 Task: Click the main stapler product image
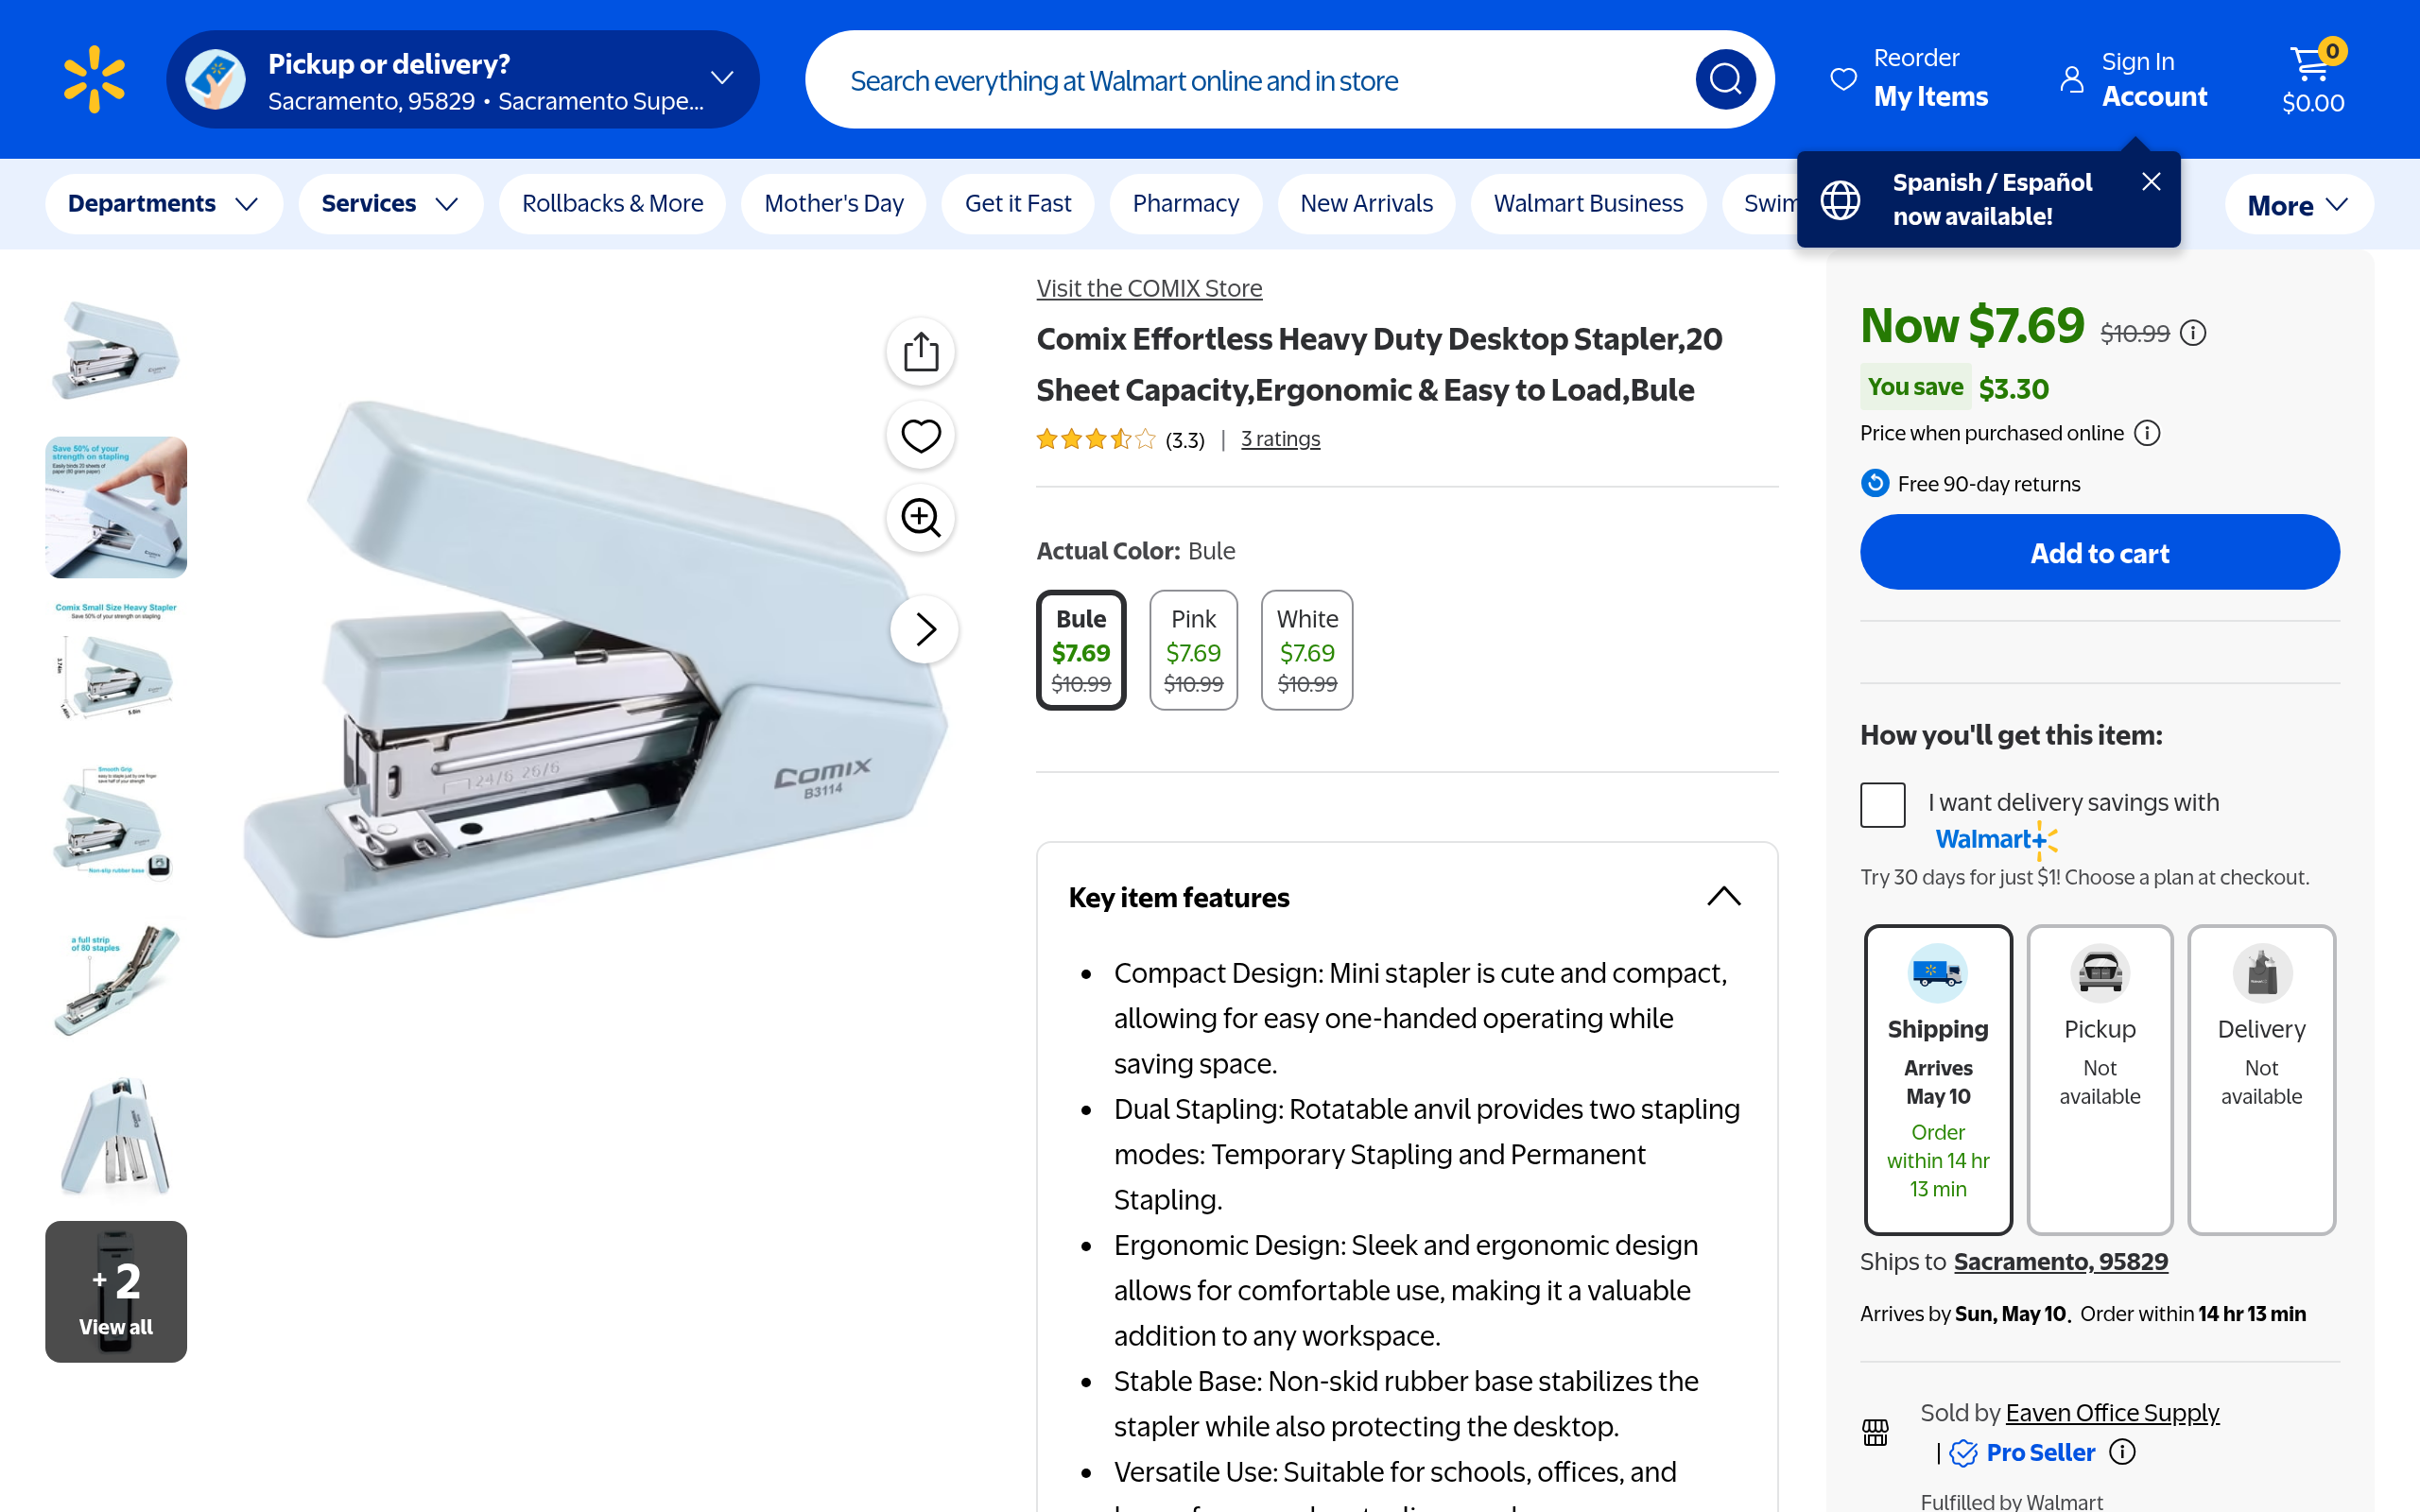595,670
